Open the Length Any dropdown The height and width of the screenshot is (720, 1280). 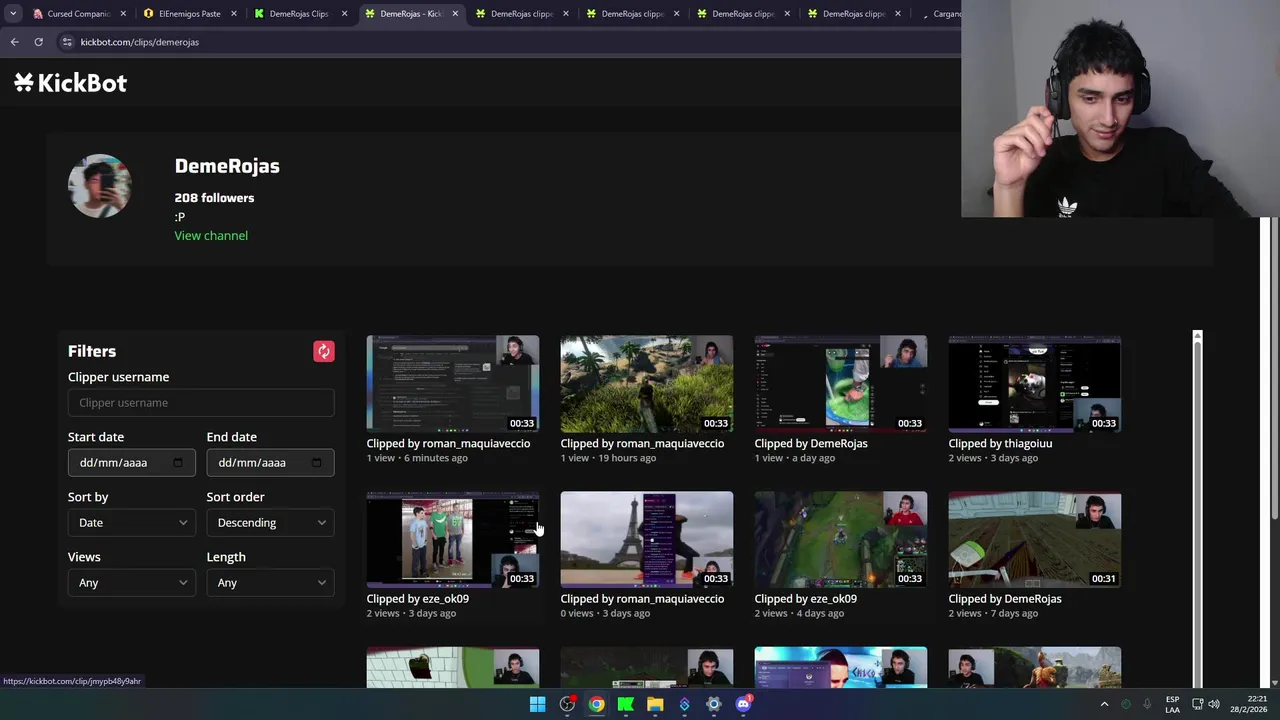270,583
